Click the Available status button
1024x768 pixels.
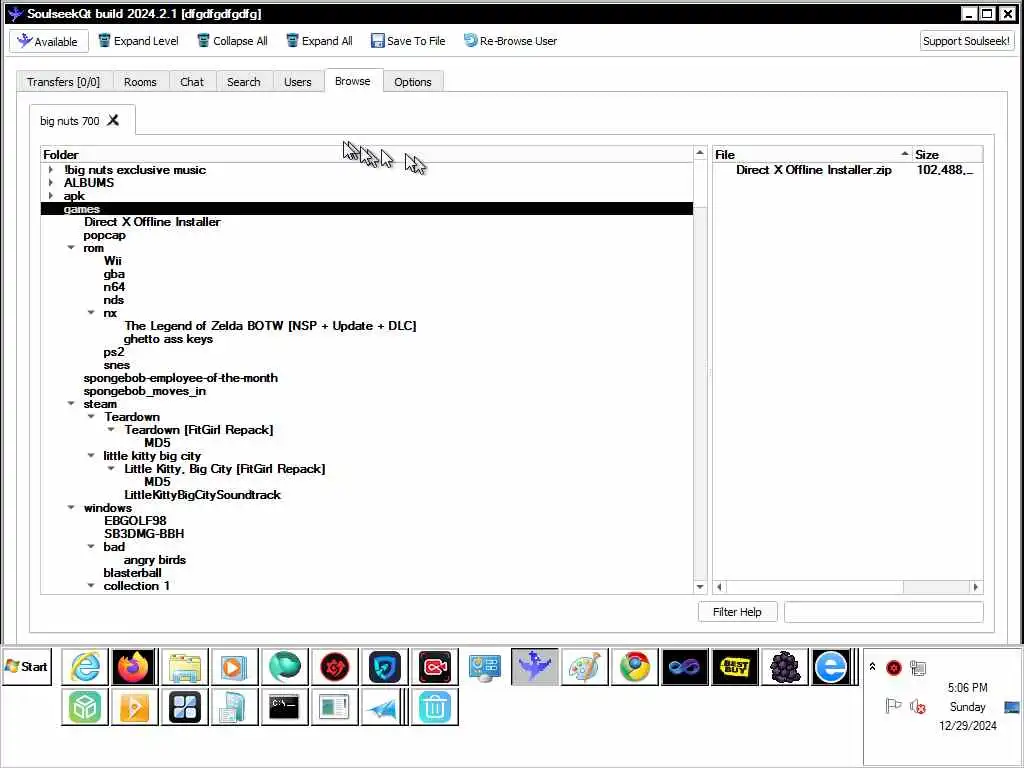[x=48, y=41]
